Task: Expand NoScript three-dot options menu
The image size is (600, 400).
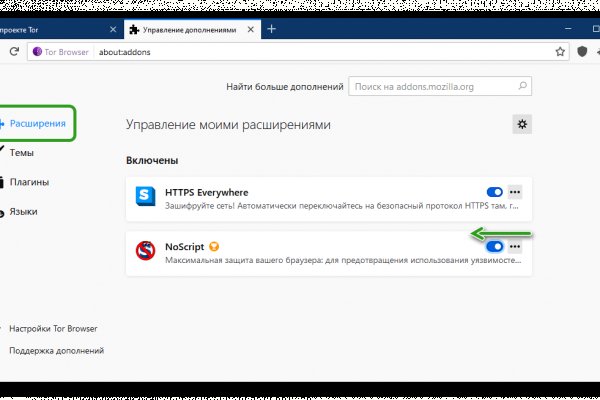Action: (515, 246)
